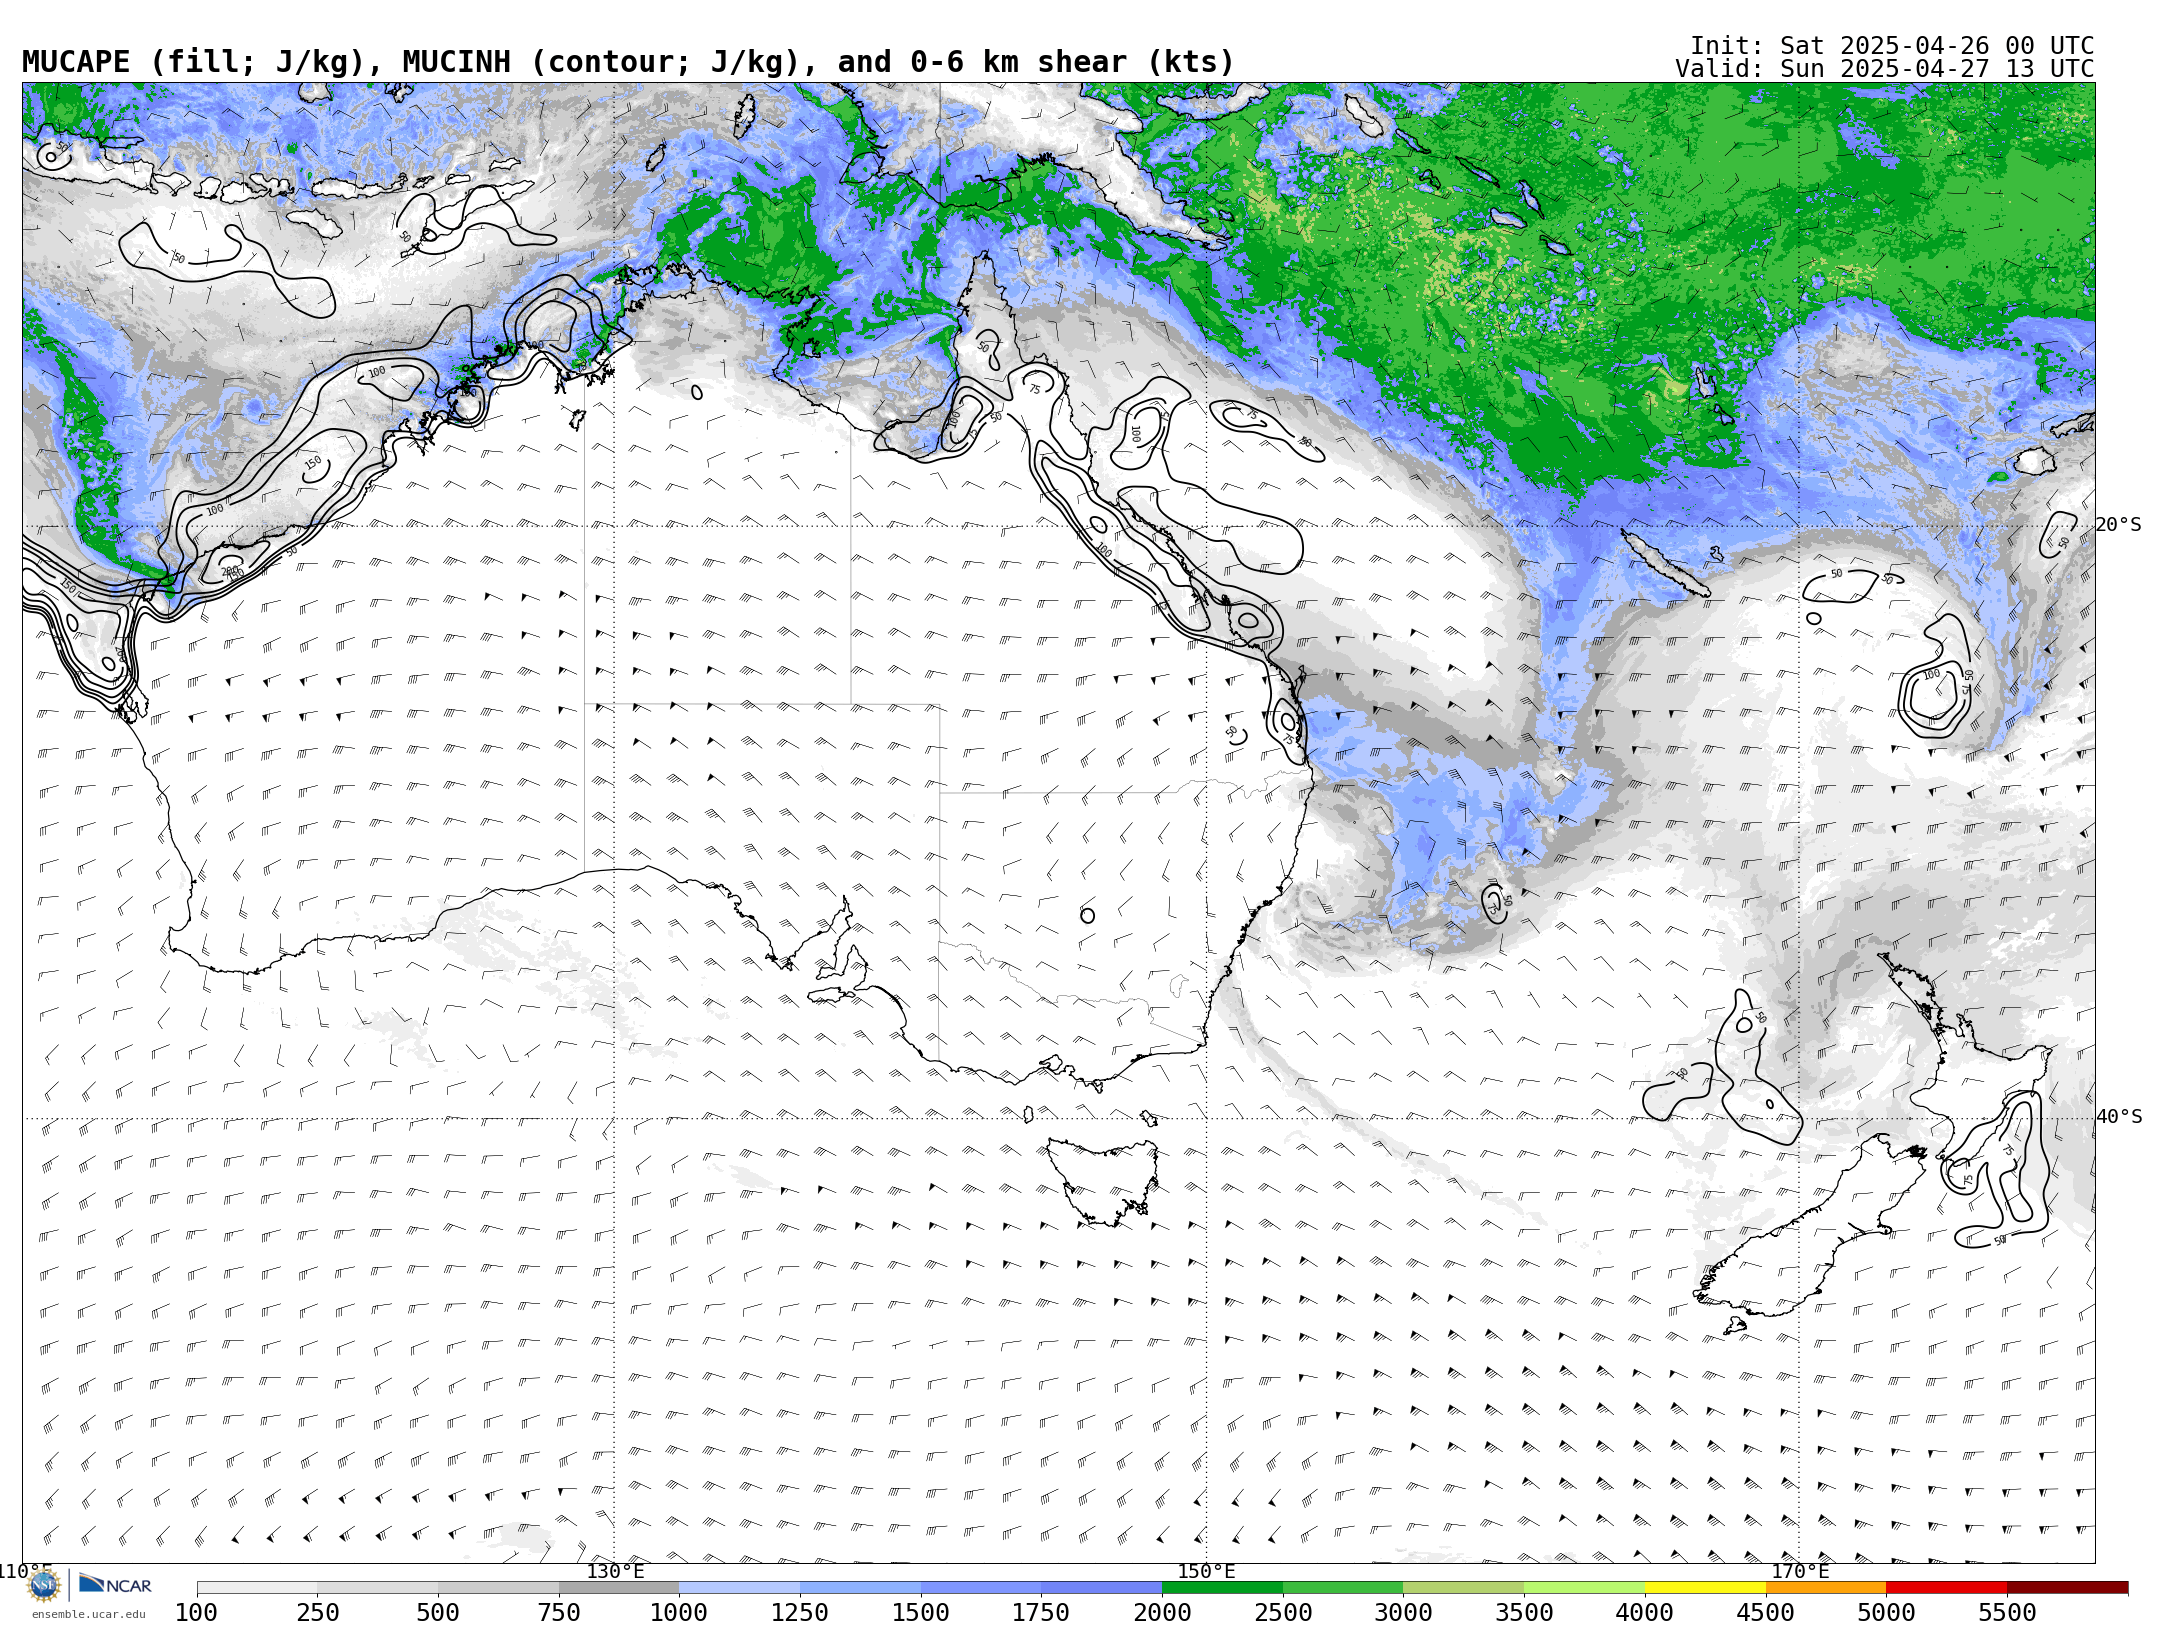
Task: Click the 130°E longitude label
Action: point(615,1572)
